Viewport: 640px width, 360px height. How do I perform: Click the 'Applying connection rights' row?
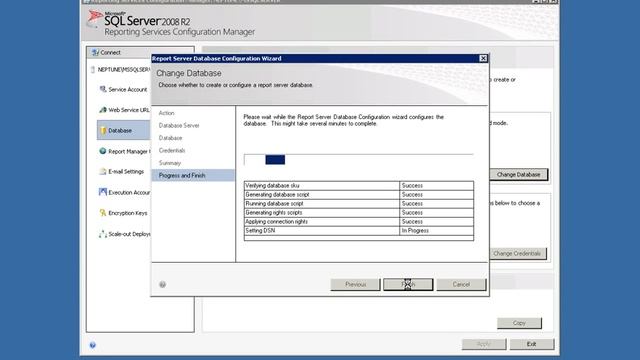359,222
